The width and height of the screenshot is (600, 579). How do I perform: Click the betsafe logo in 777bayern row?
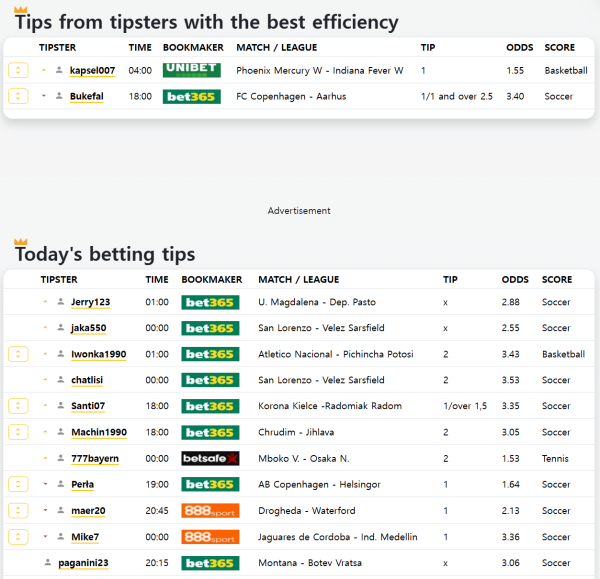pos(210,458)
